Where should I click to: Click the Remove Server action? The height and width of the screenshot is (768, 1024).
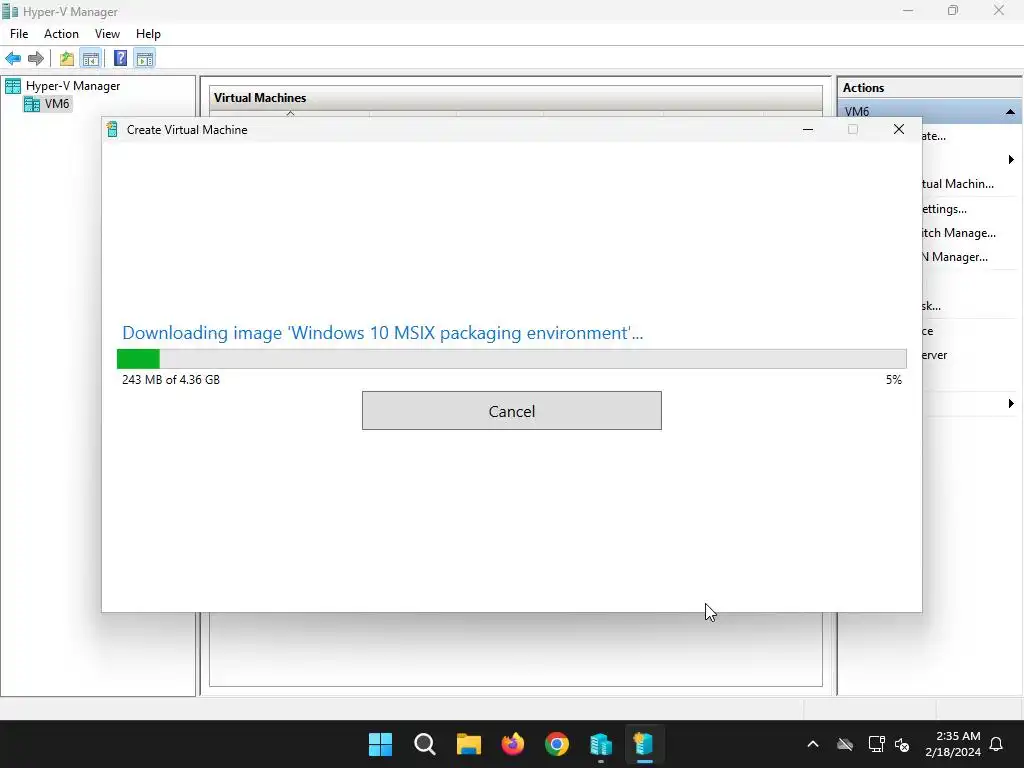pyautogui.click(x=935, y=355)
